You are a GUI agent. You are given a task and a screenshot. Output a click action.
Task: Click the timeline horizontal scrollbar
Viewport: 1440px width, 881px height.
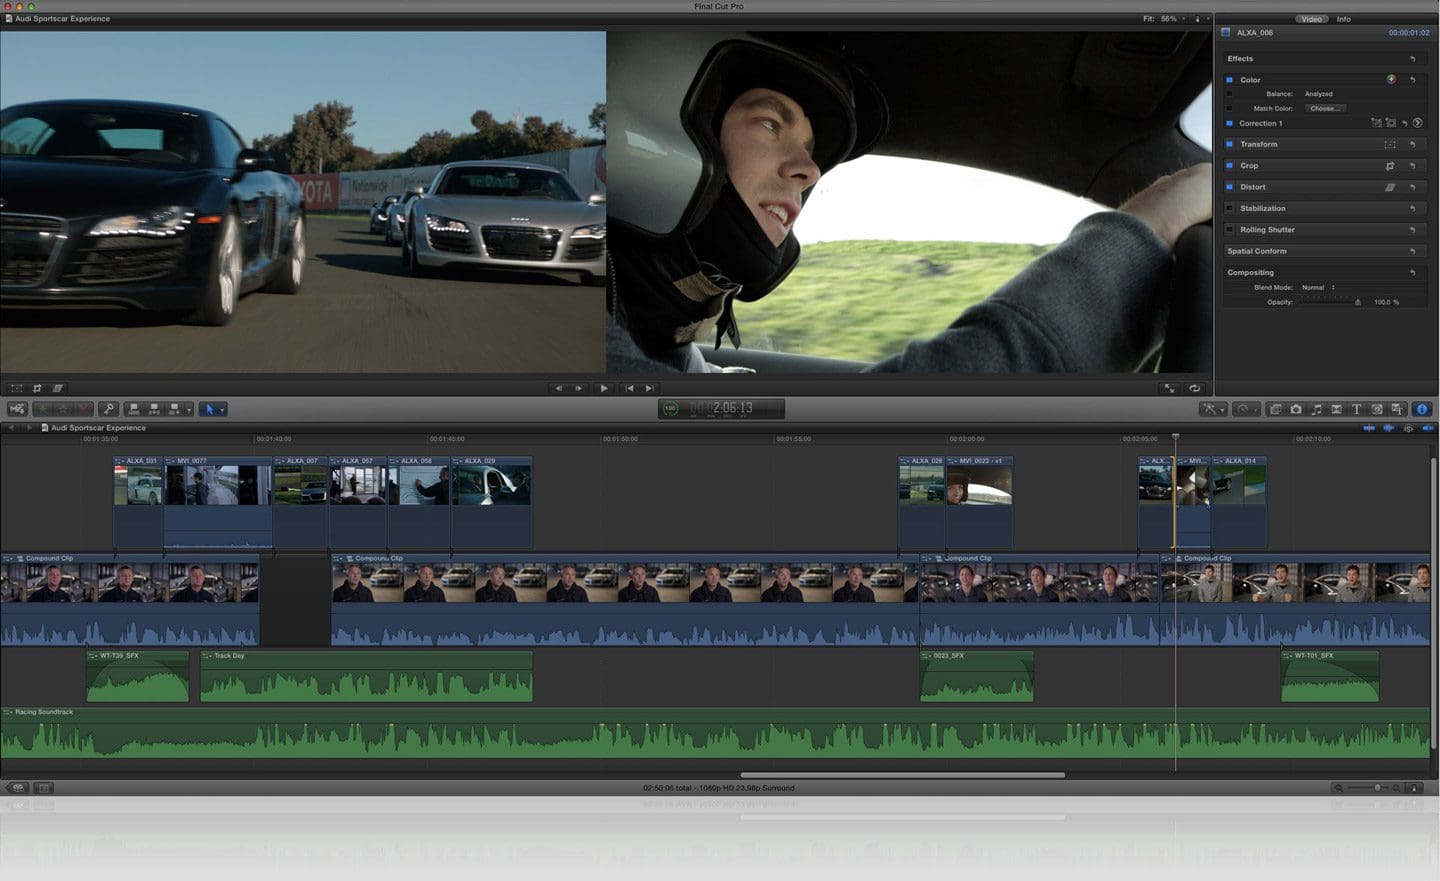(902, 775)
